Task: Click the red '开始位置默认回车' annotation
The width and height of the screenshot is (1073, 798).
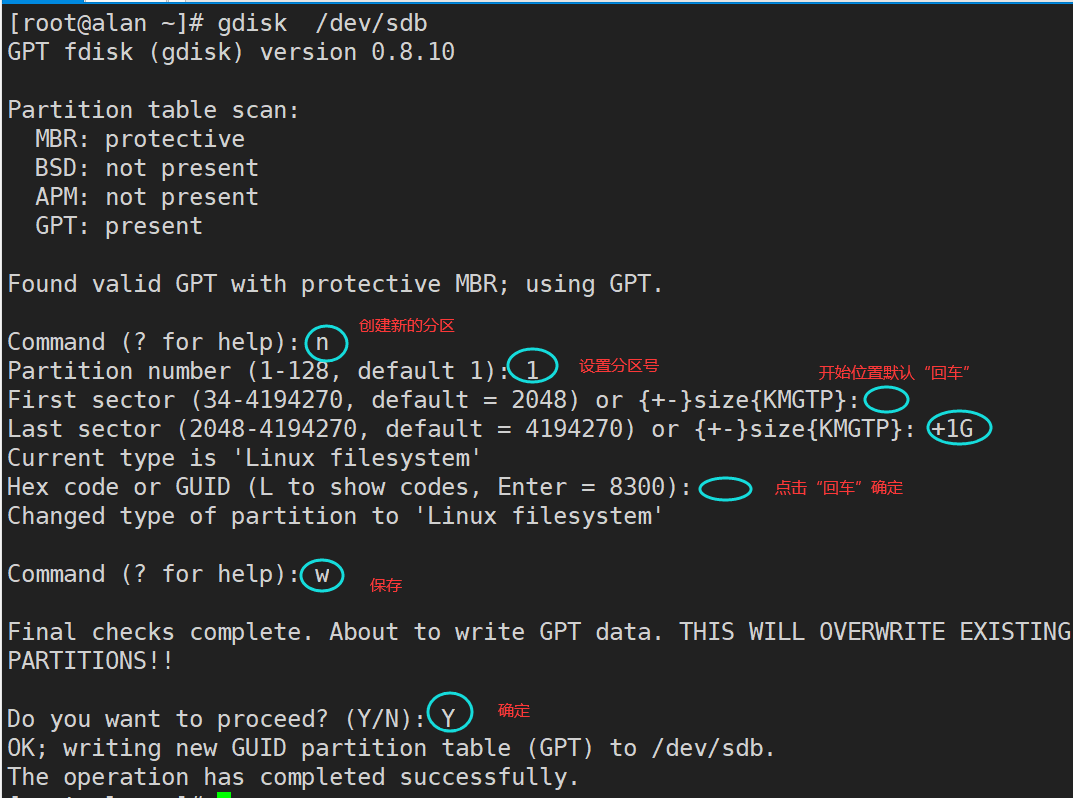Action: (895, 373)
